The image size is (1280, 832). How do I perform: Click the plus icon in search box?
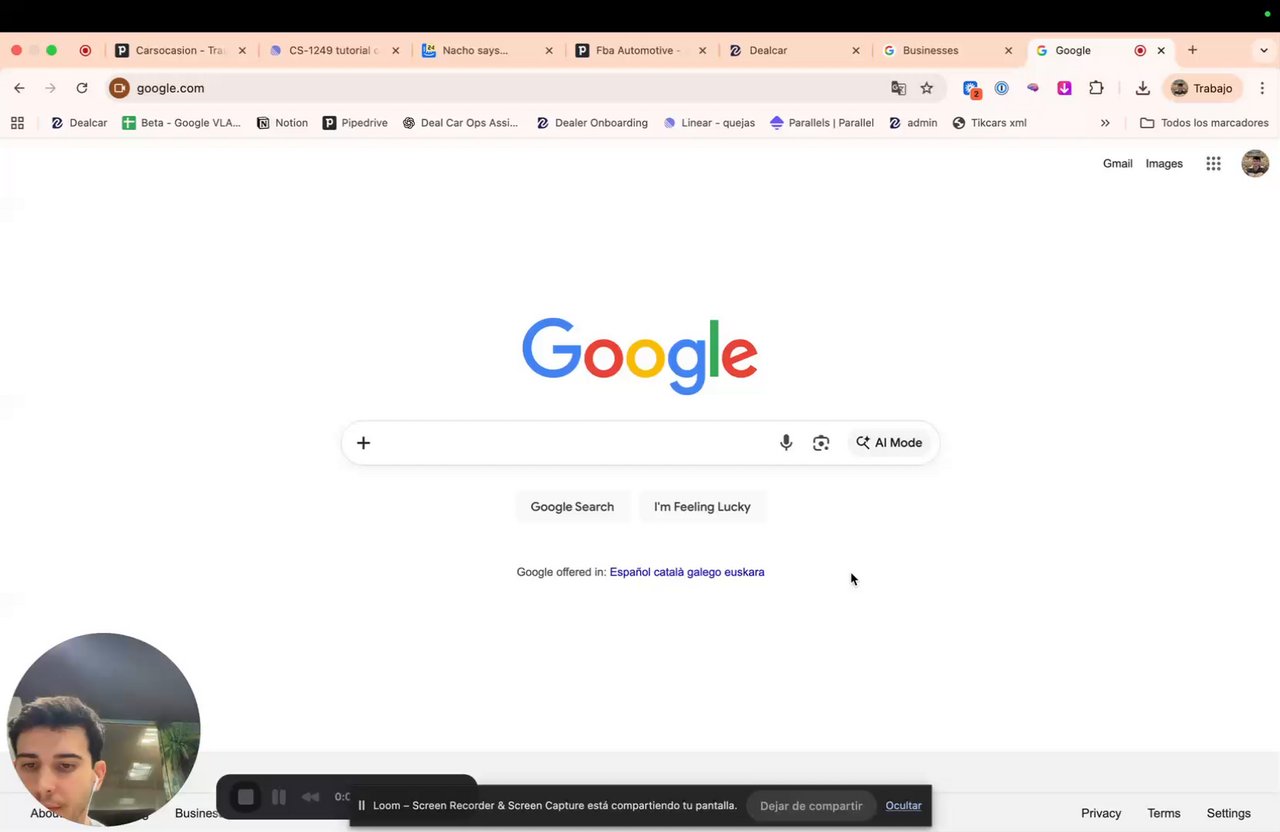coord(364,443)
